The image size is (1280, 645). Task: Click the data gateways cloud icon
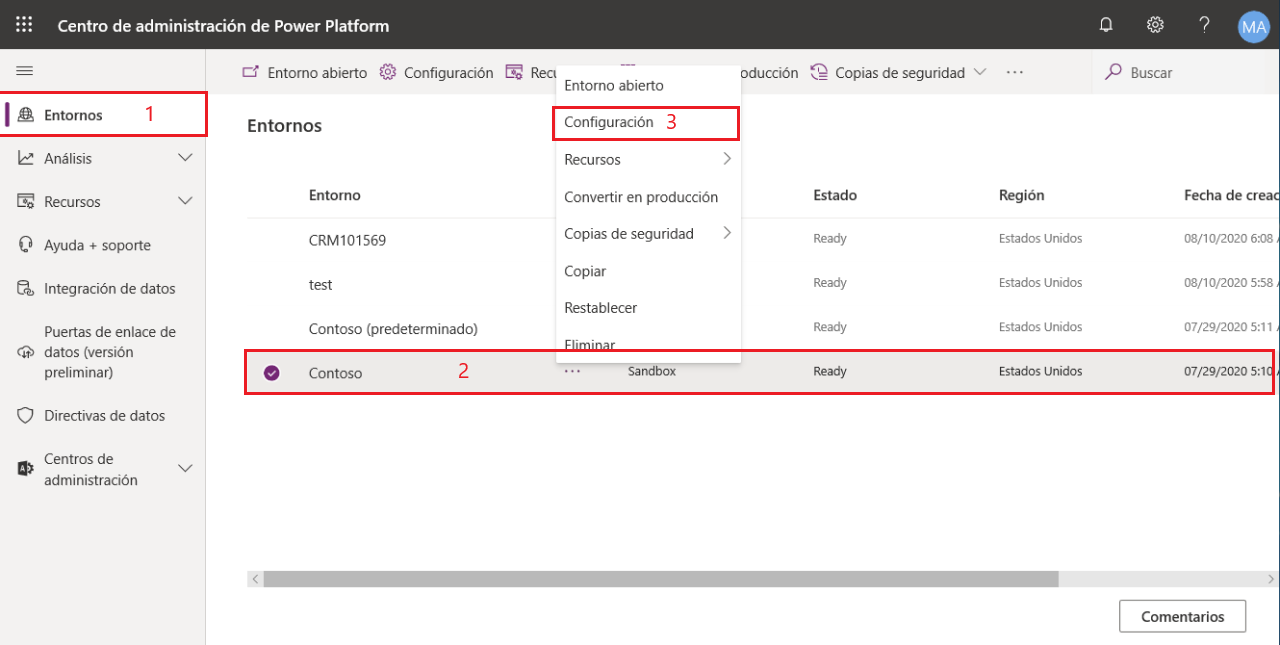26,352
